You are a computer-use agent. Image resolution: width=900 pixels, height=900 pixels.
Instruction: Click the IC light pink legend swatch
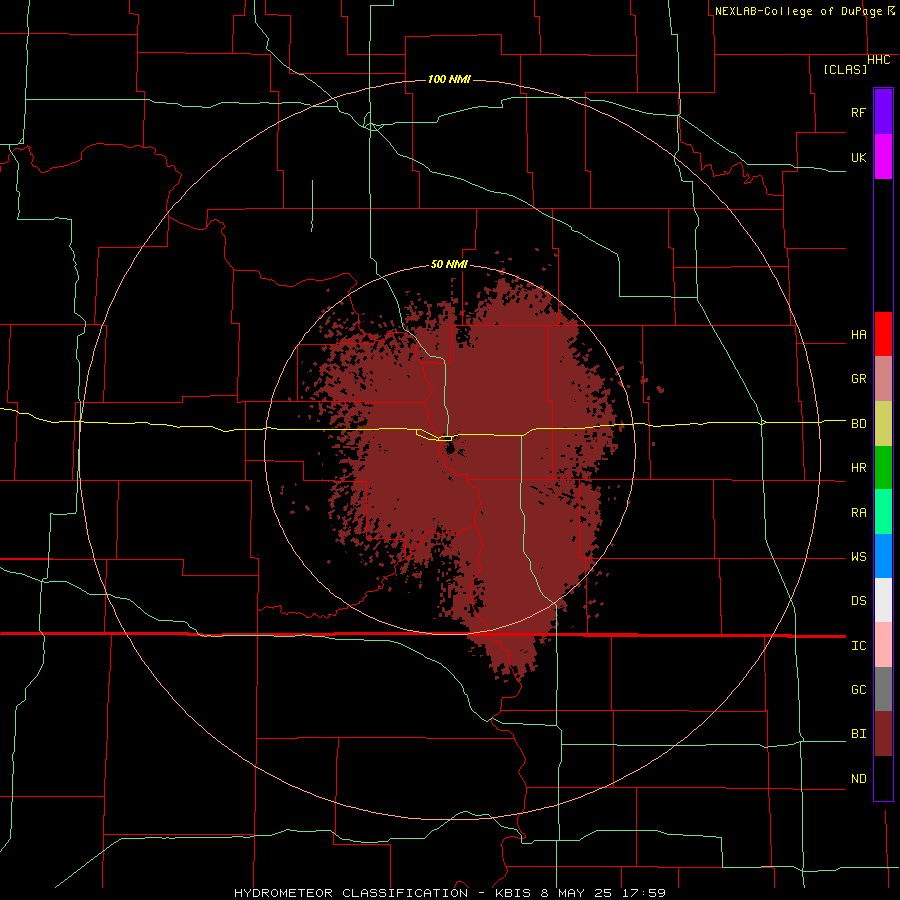click(x=883, y=645)
